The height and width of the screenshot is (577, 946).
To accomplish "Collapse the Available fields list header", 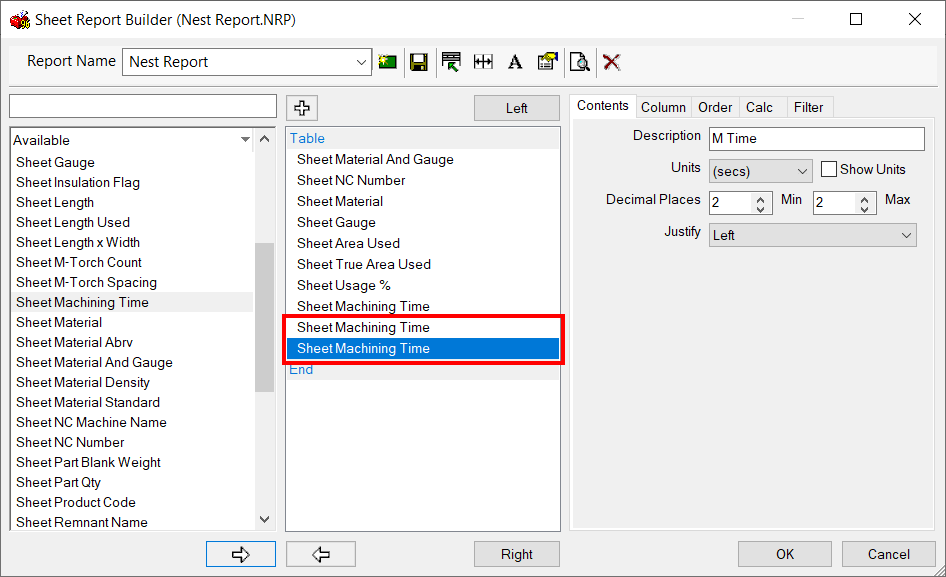I will 244,138.
